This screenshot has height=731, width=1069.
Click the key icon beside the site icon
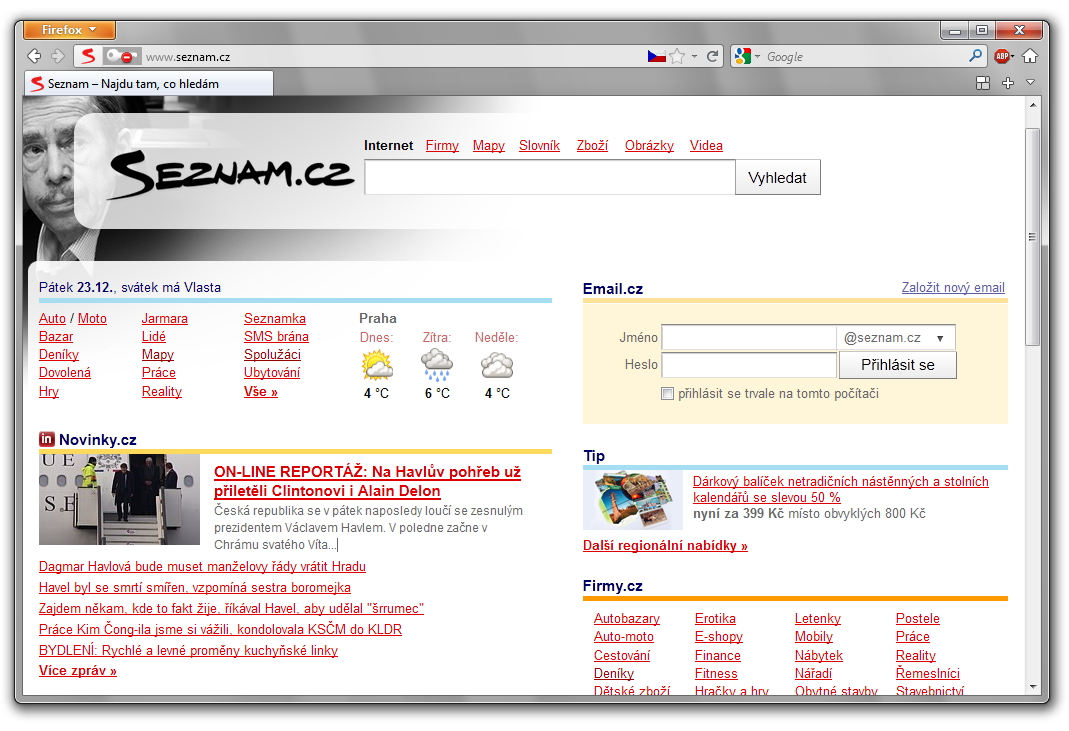tap(121, 56)
